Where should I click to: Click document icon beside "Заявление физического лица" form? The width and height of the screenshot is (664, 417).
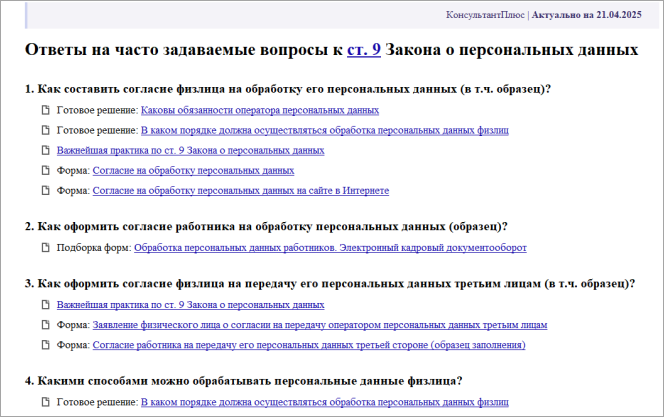(45, 325)
